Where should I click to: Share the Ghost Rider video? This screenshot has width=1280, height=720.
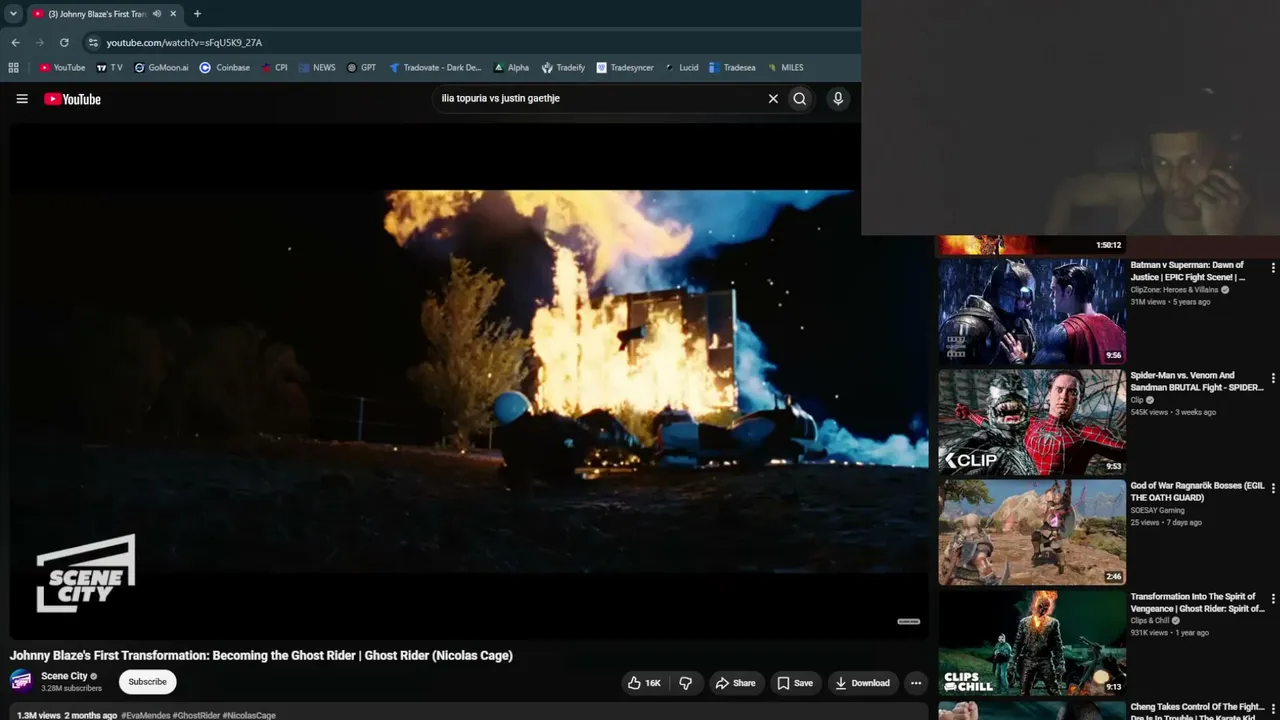[735, 683]
